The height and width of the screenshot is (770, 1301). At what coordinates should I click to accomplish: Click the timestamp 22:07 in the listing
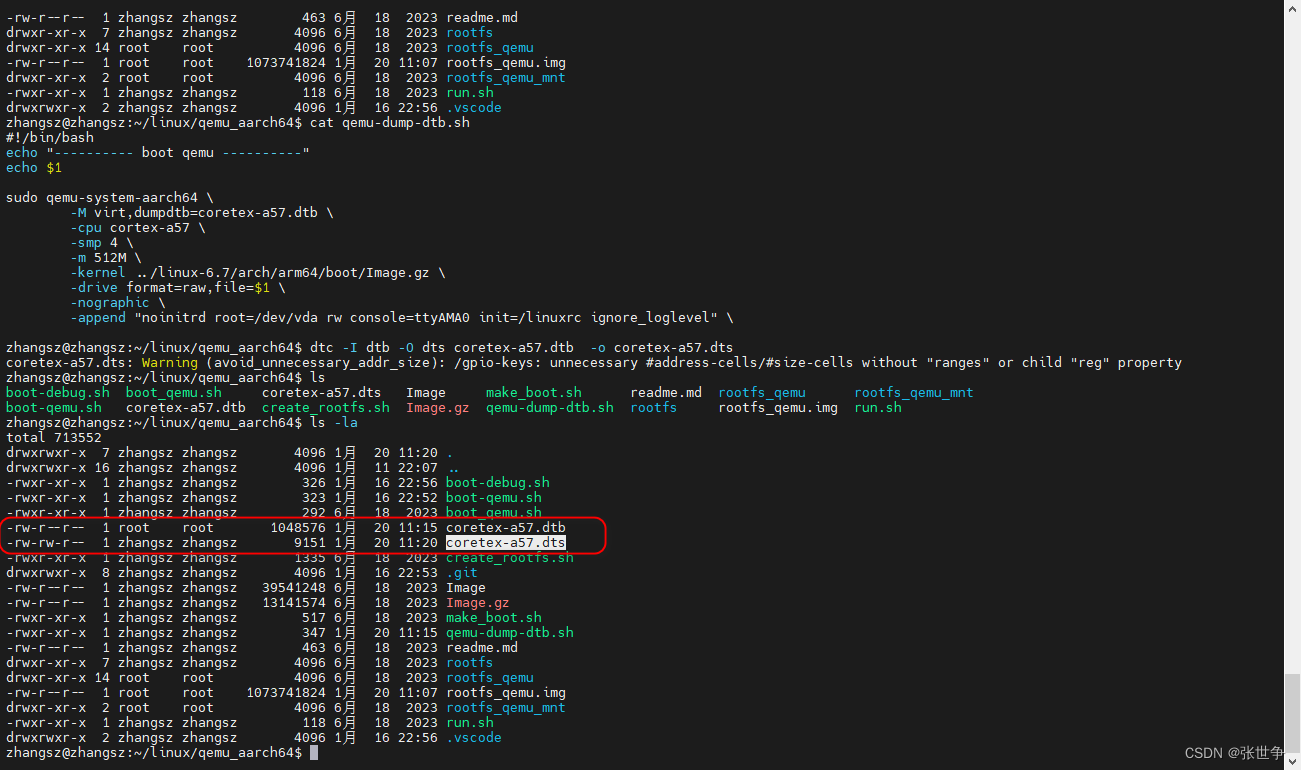tap(418, 467)
